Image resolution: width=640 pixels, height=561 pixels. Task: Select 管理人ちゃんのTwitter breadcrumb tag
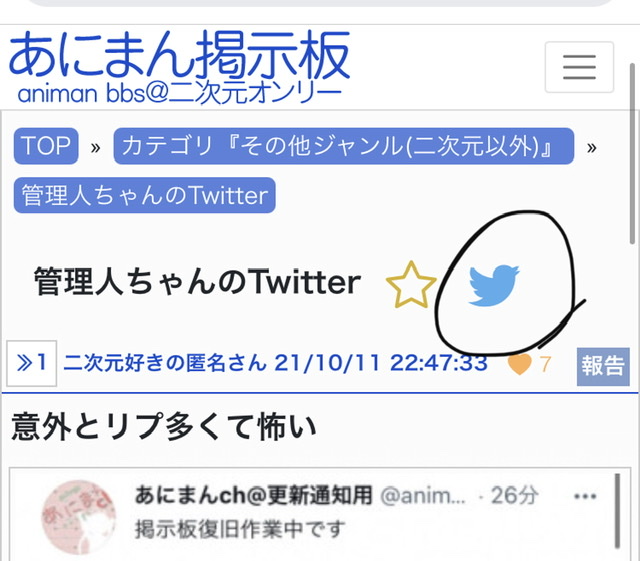[144, 195]
